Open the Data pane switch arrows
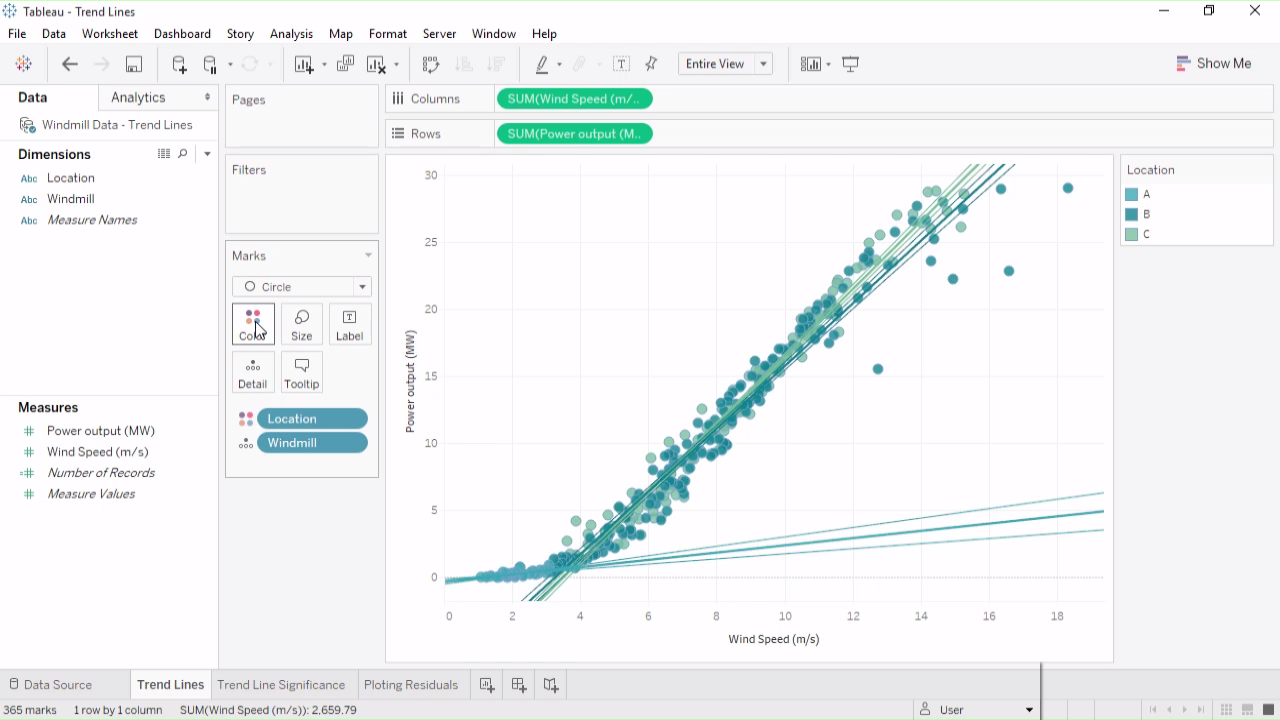This screenshot has width=1280, height=720. point(208,98)
